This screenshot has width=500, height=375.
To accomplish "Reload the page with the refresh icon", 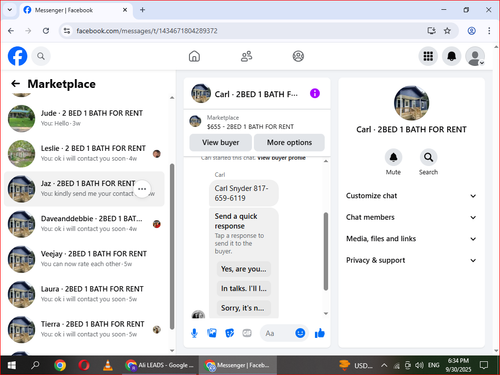I will click(x=46, y=31).
